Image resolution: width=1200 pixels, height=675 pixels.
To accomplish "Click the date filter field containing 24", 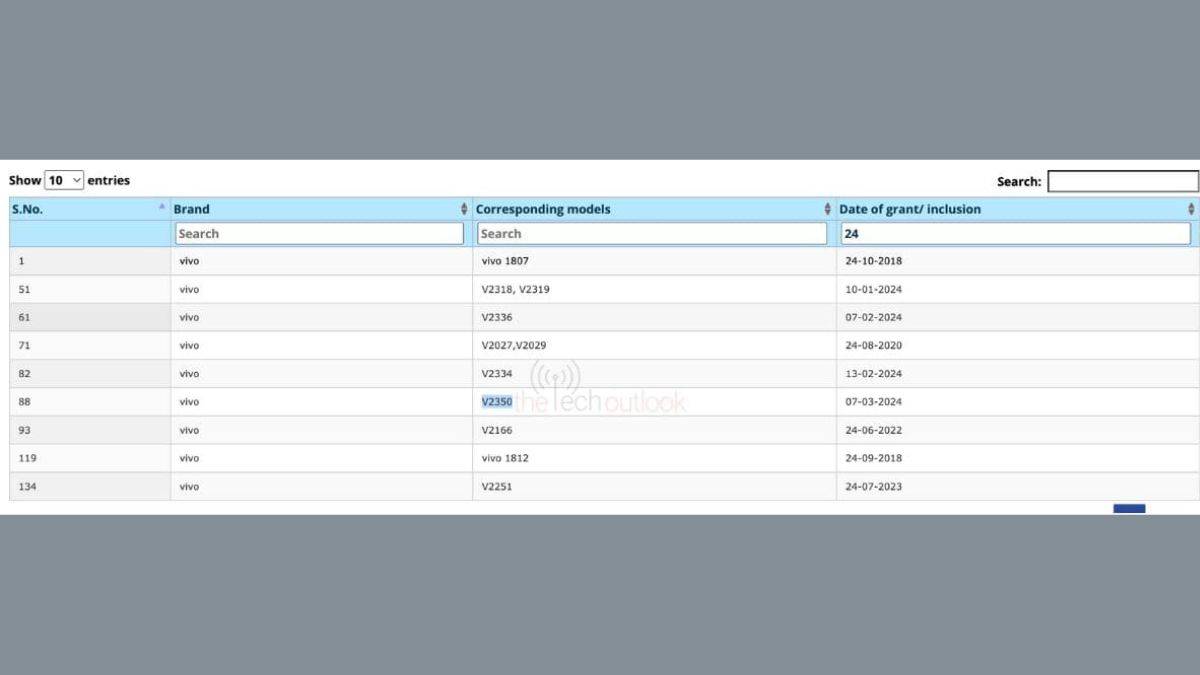I will 1016,233.
